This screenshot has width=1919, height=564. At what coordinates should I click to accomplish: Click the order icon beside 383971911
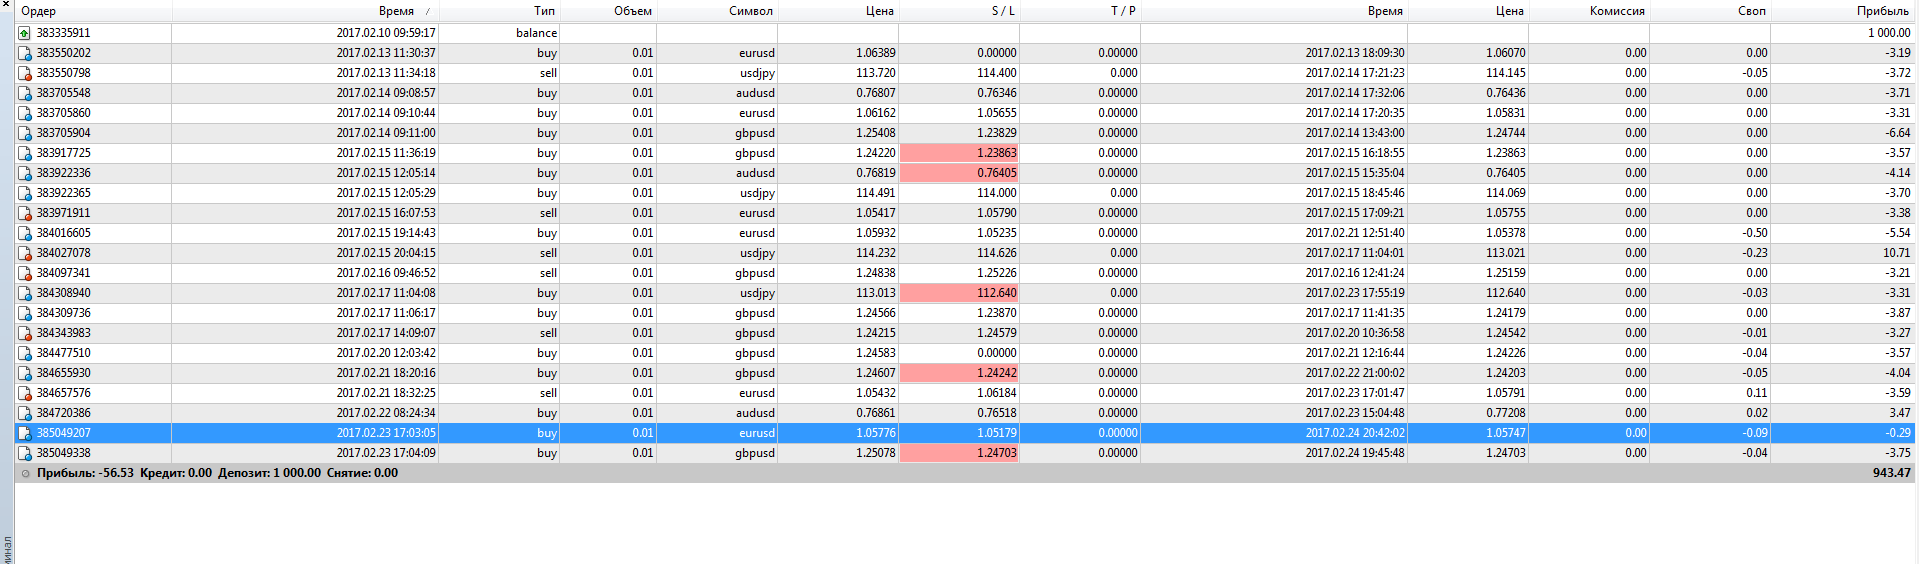(x=24, y=213)
